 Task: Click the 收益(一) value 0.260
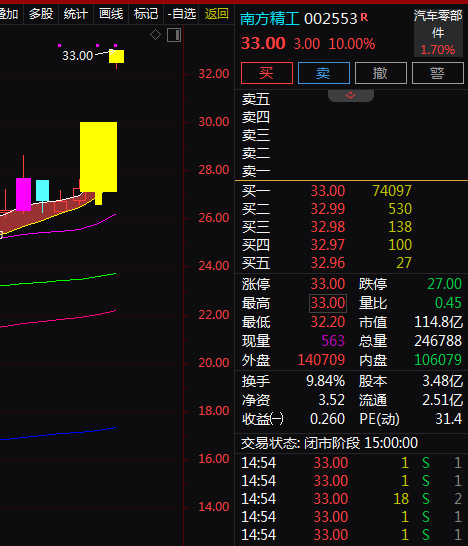click(327, 419)
